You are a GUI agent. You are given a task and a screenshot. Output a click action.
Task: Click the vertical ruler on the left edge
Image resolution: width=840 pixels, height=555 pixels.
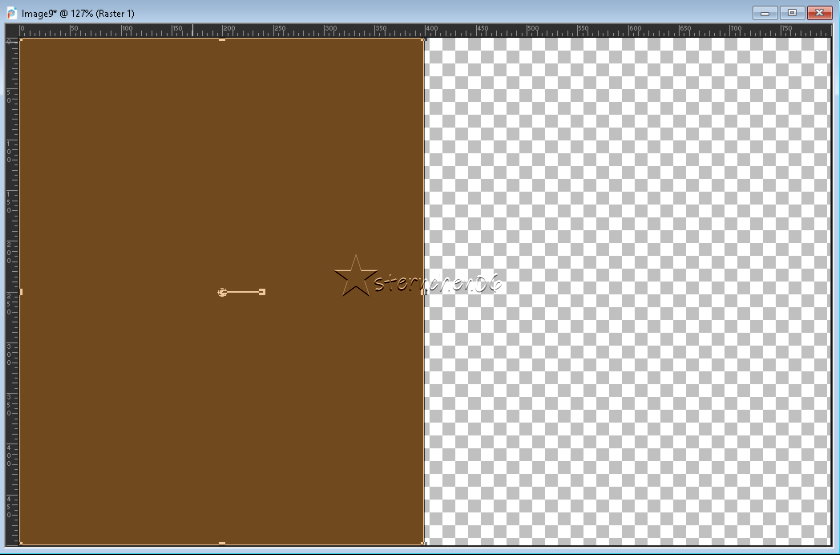(12, 291)
